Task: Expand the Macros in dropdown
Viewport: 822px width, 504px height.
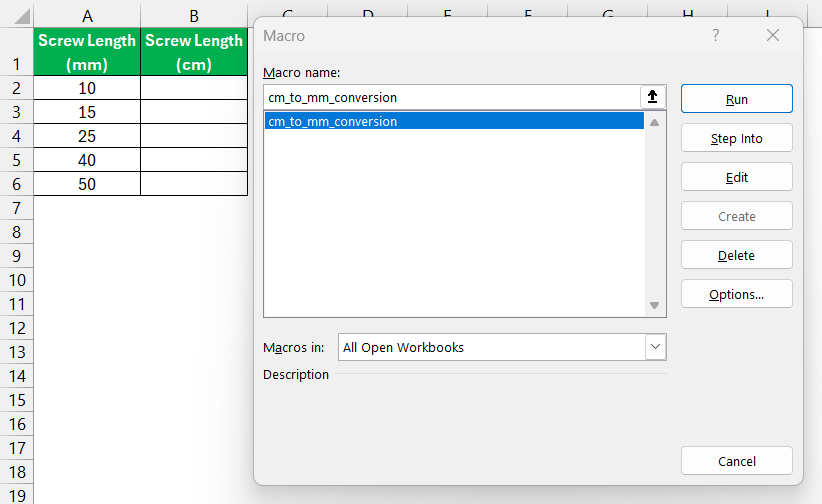Action: (655, 347)
